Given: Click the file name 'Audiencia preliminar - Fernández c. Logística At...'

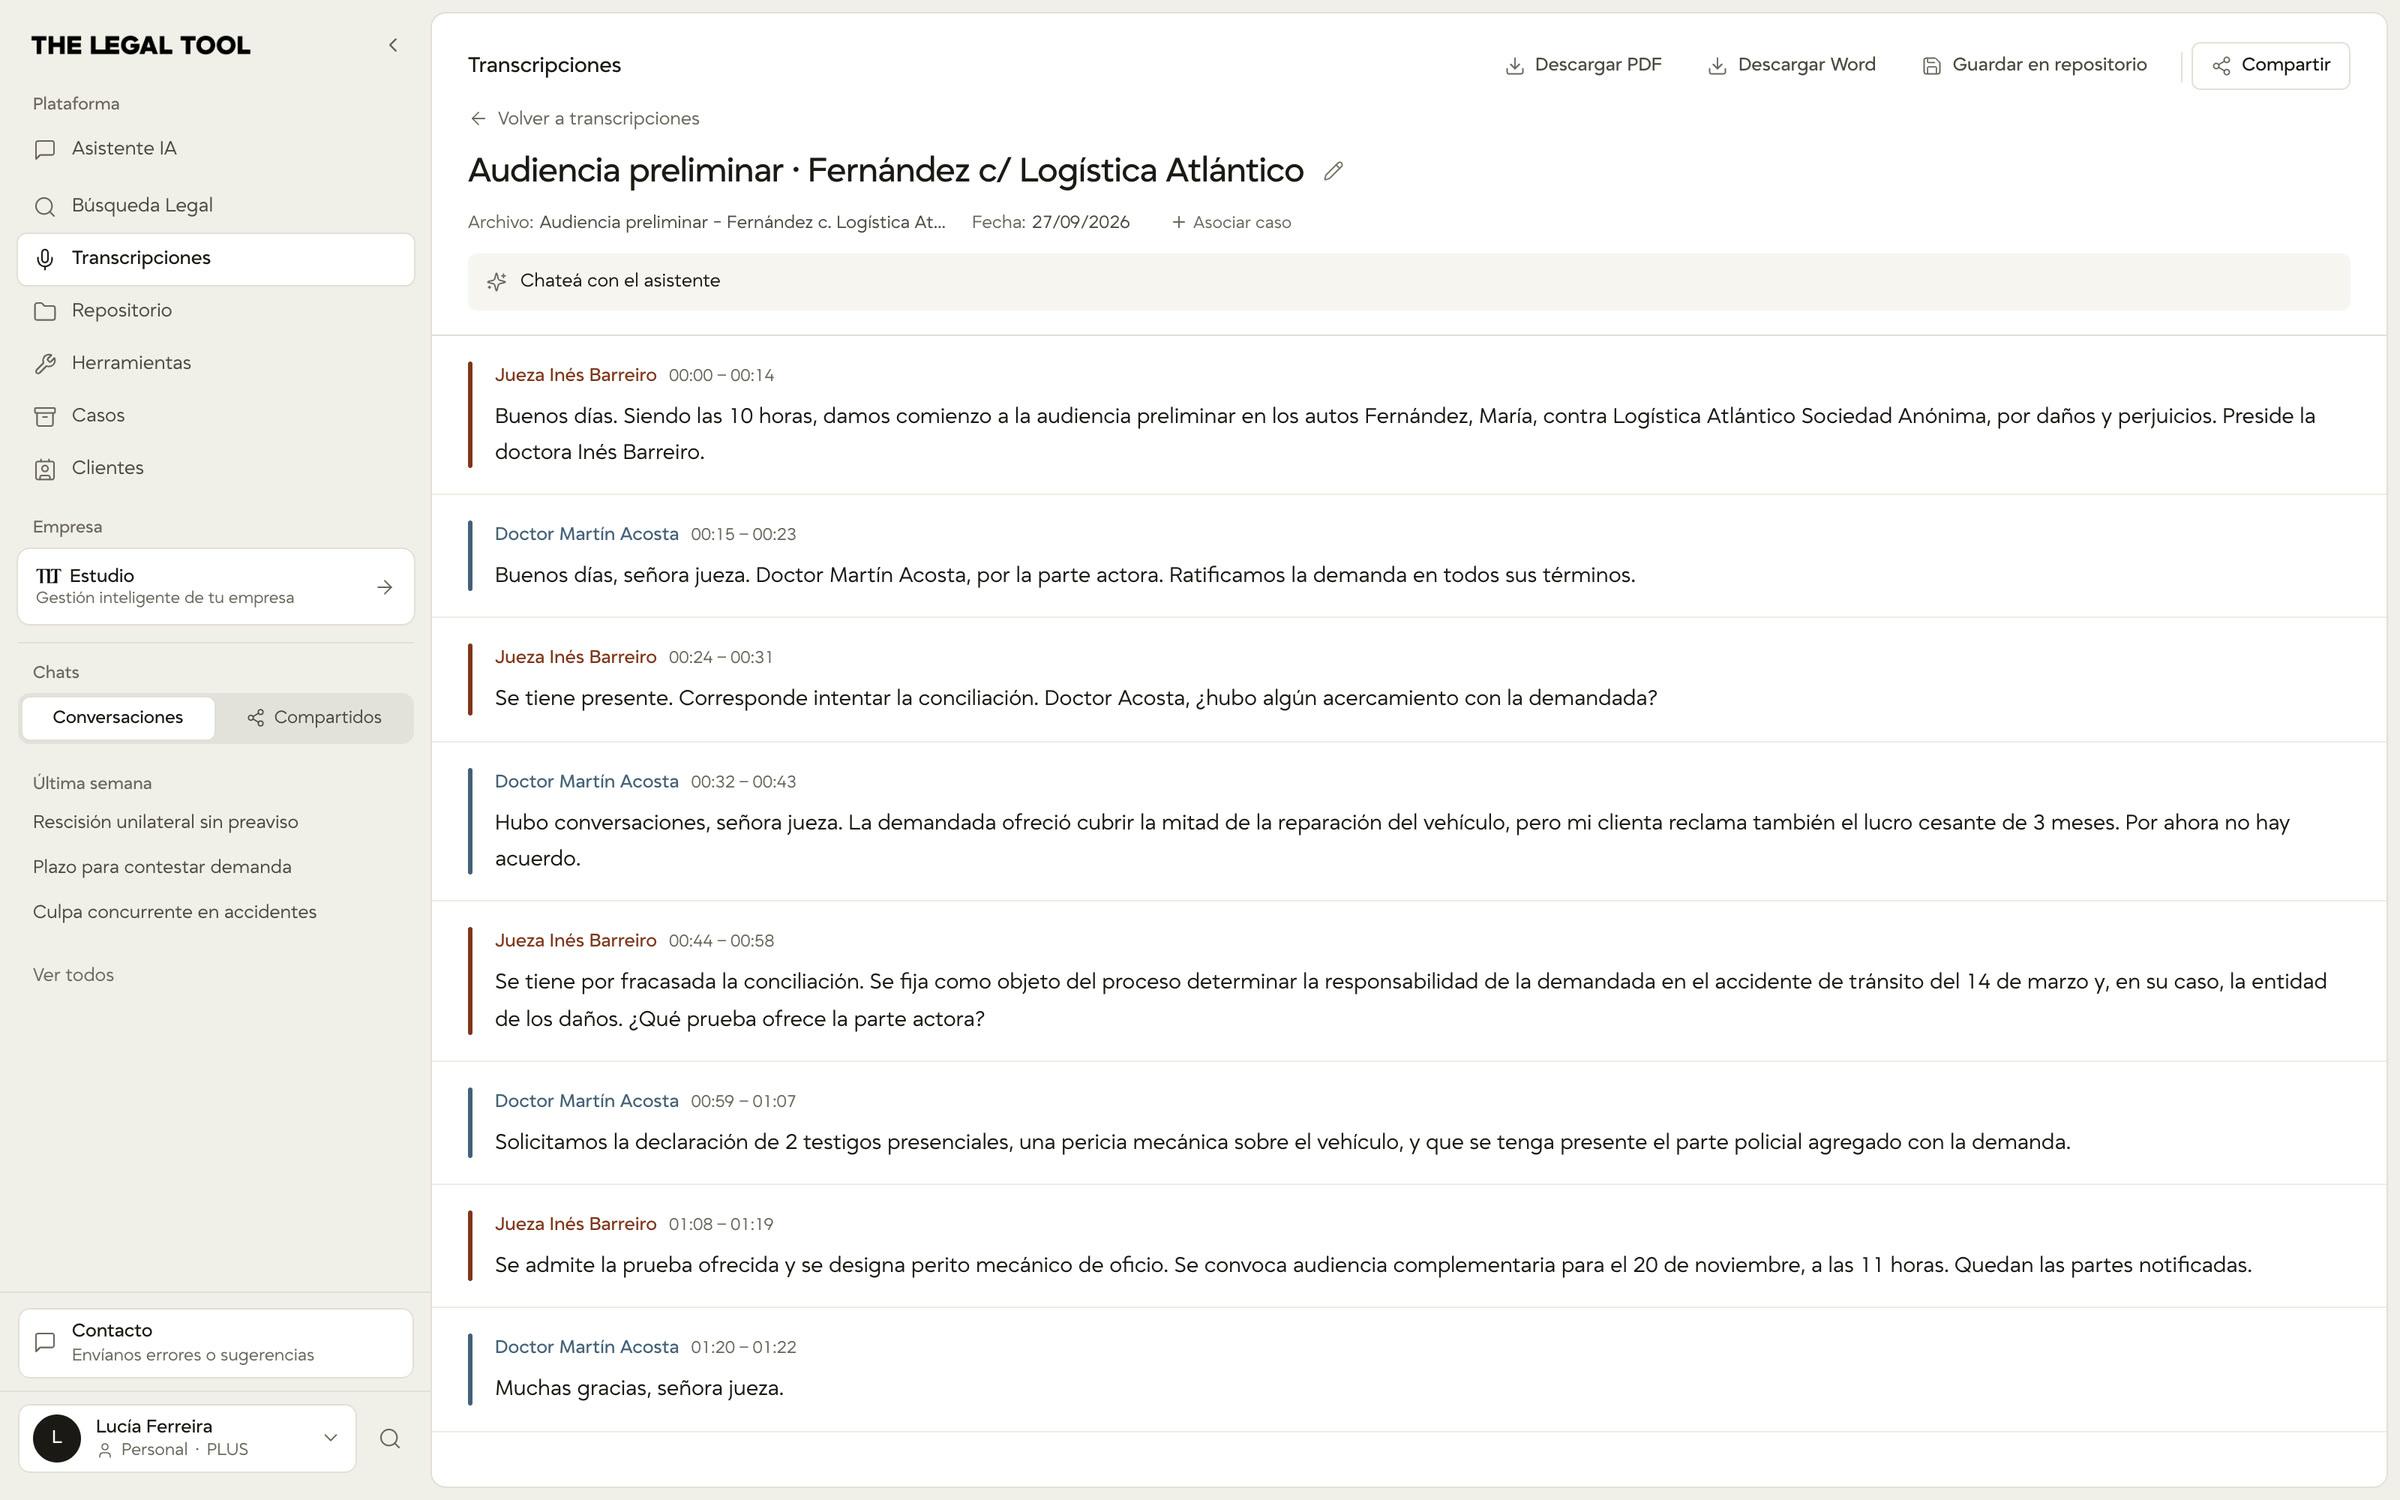Looking at the screenshot, I should coord(742,223).
